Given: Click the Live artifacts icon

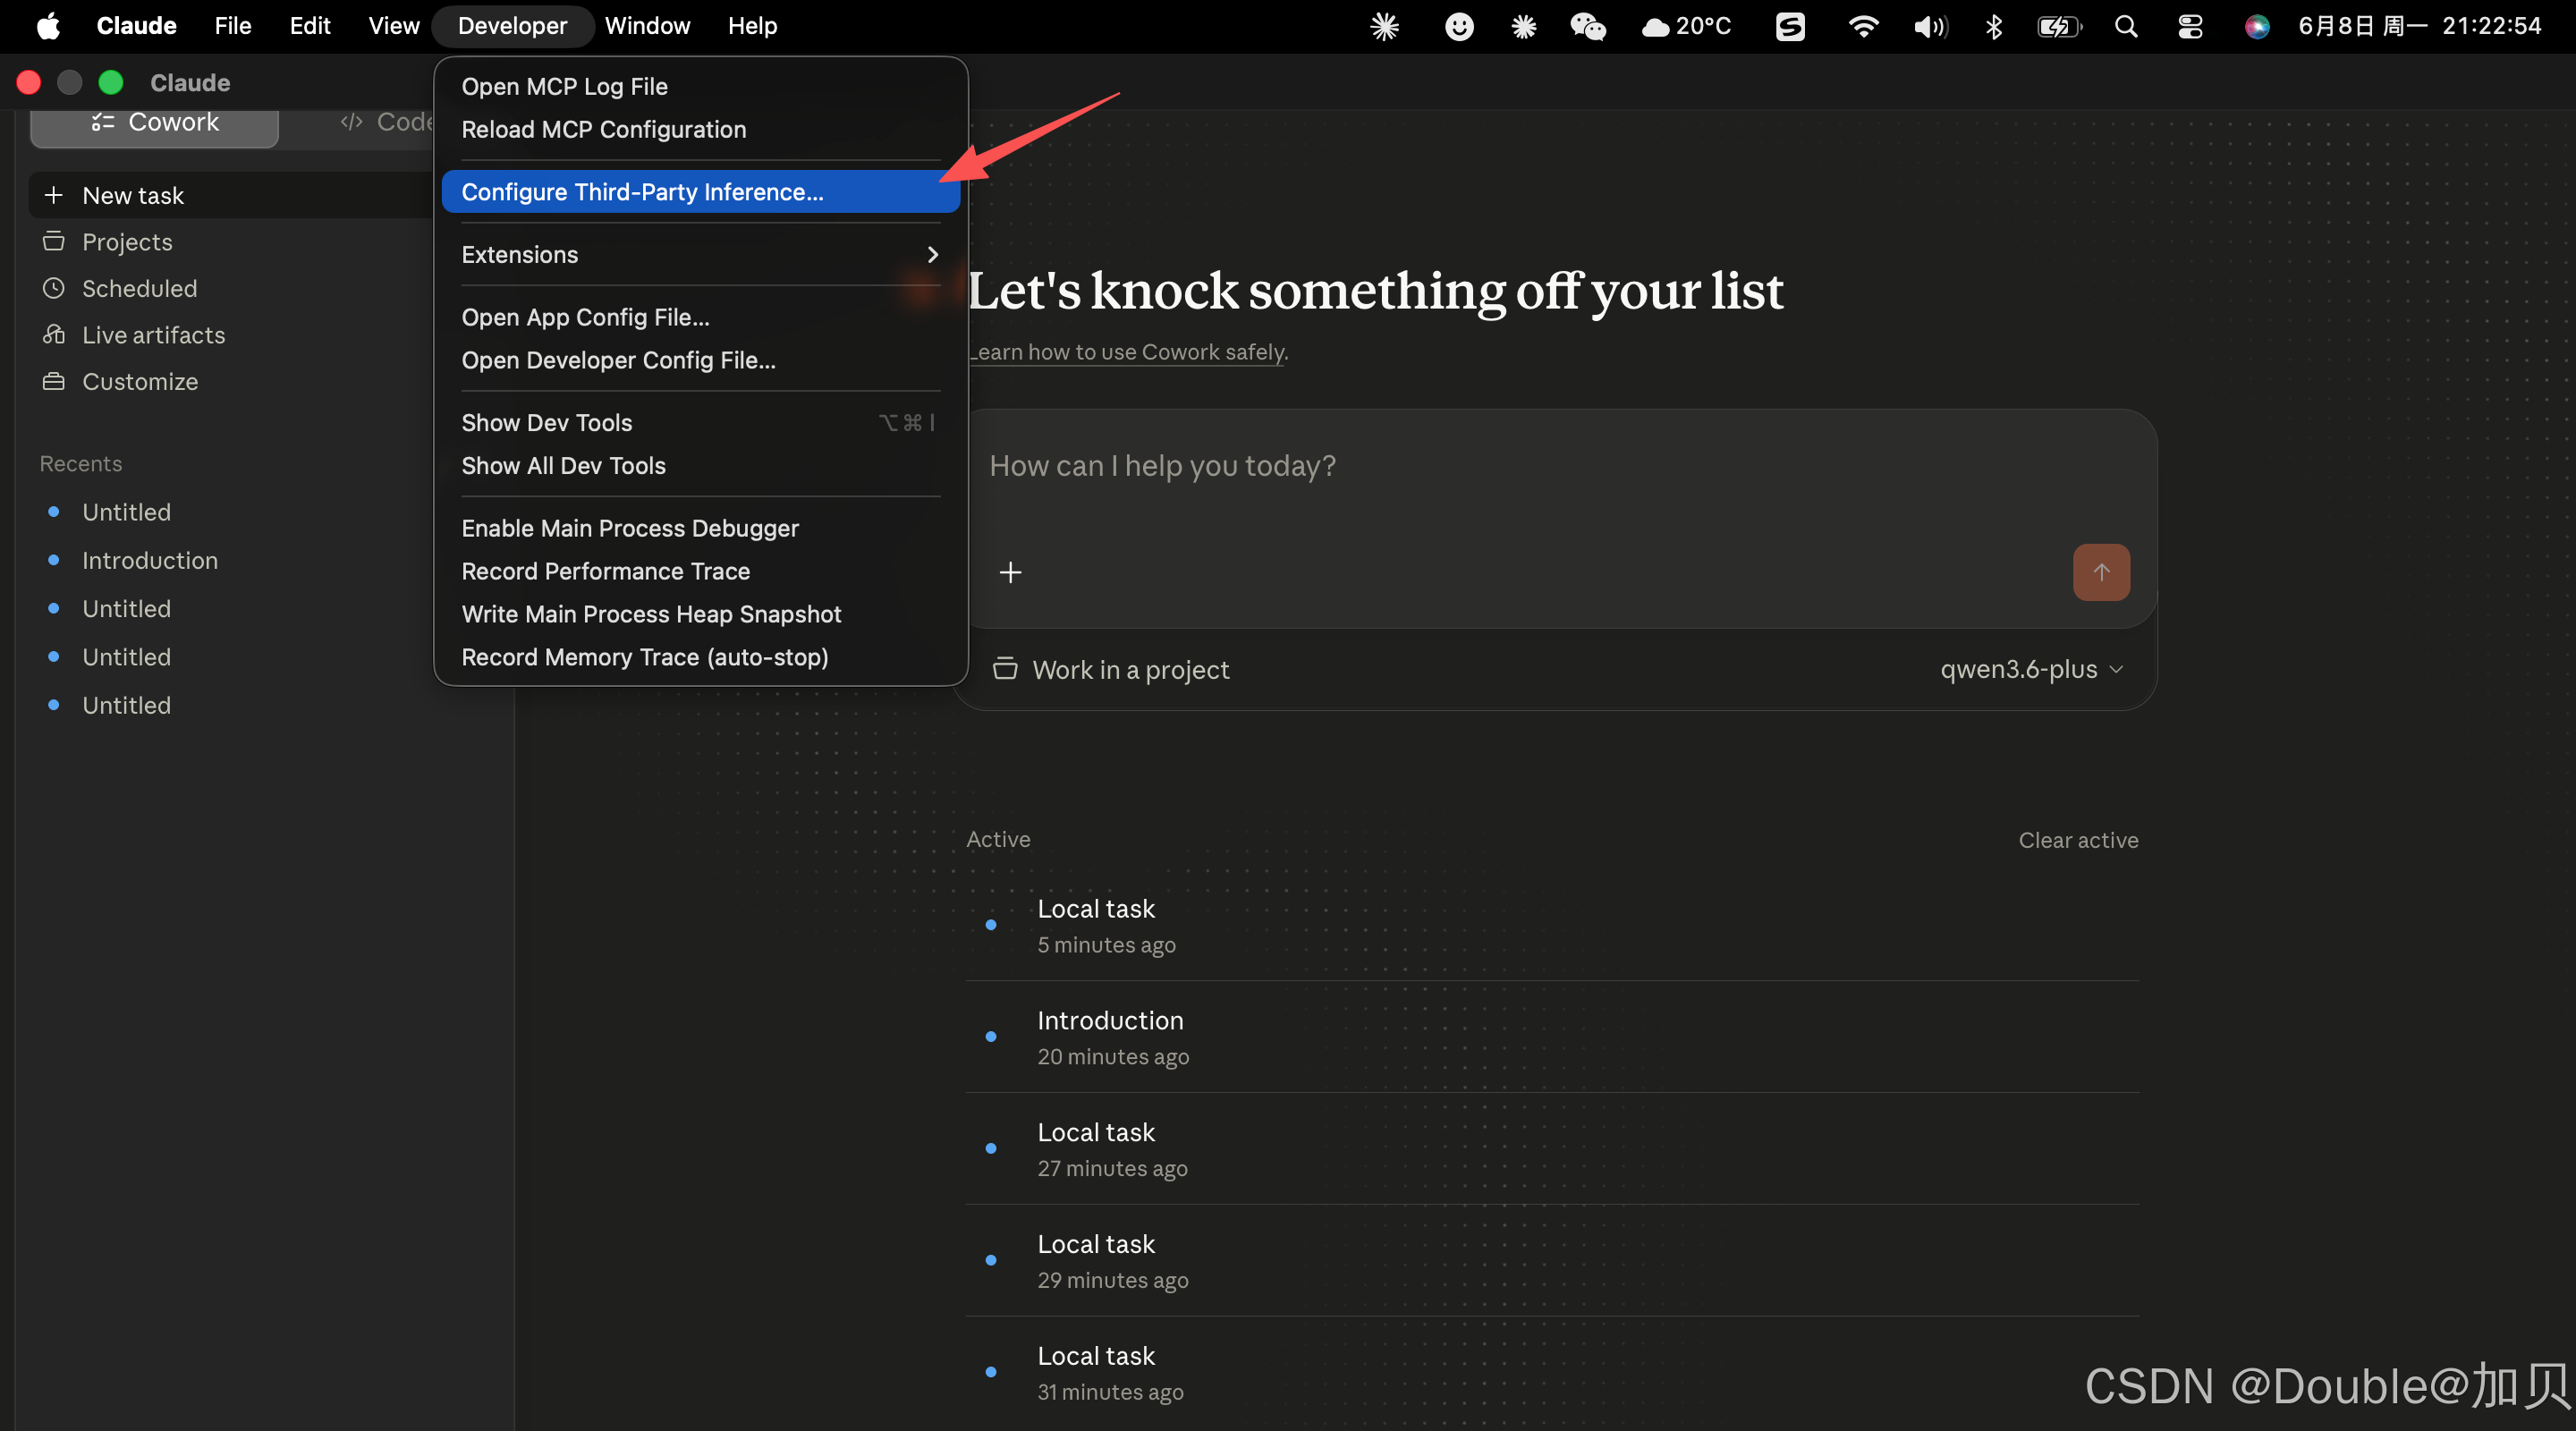Looking at the screenshot, I should [54, 335].
